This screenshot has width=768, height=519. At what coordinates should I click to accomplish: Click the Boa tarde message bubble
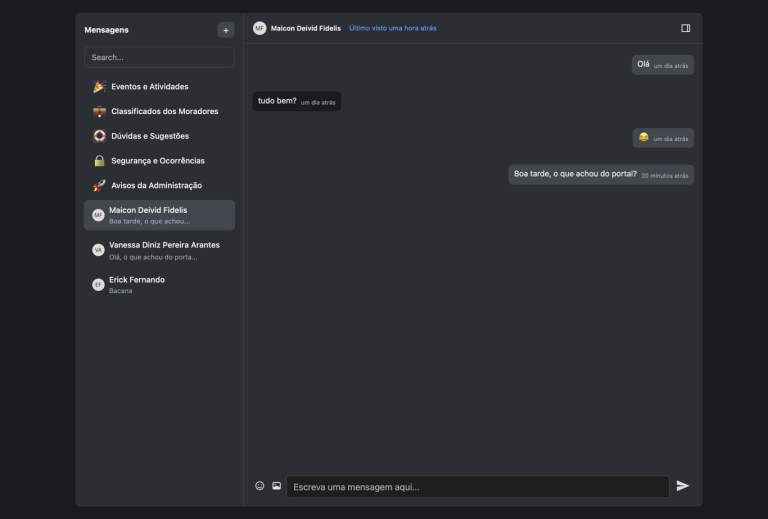point(601,174)
